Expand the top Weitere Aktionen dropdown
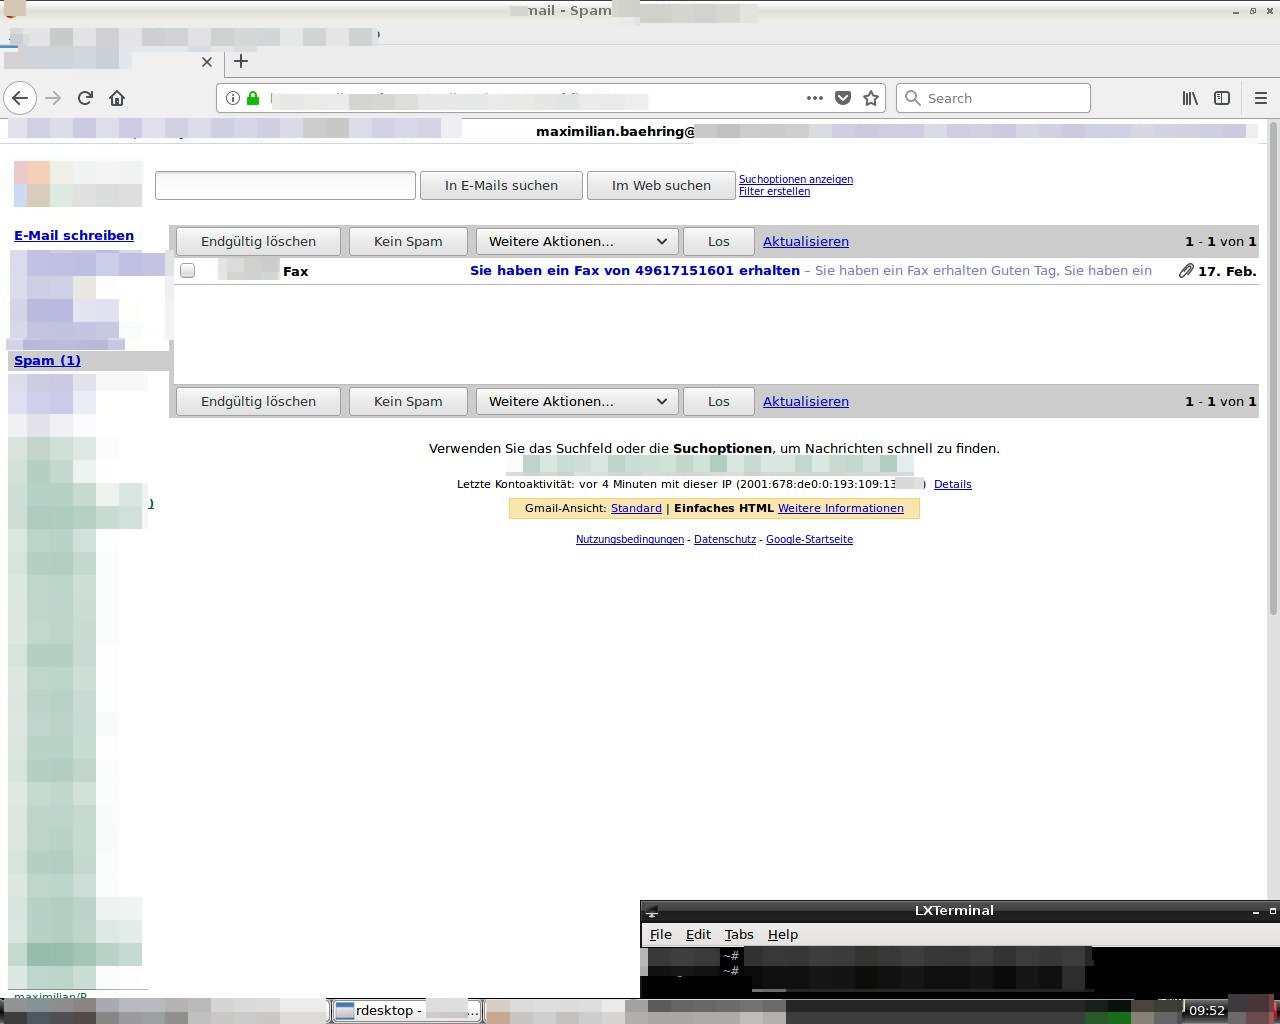The height and width of the screenshot is (1024, 1280). (x=577, y=241)
